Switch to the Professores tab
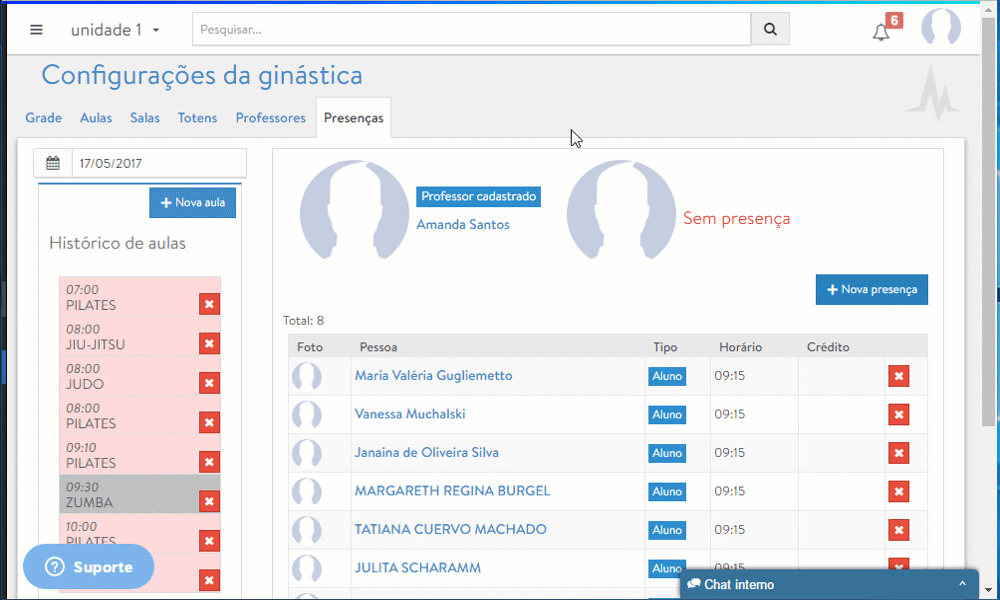The width and height of the screenshot is (1000, 600). tap(270, 118)
